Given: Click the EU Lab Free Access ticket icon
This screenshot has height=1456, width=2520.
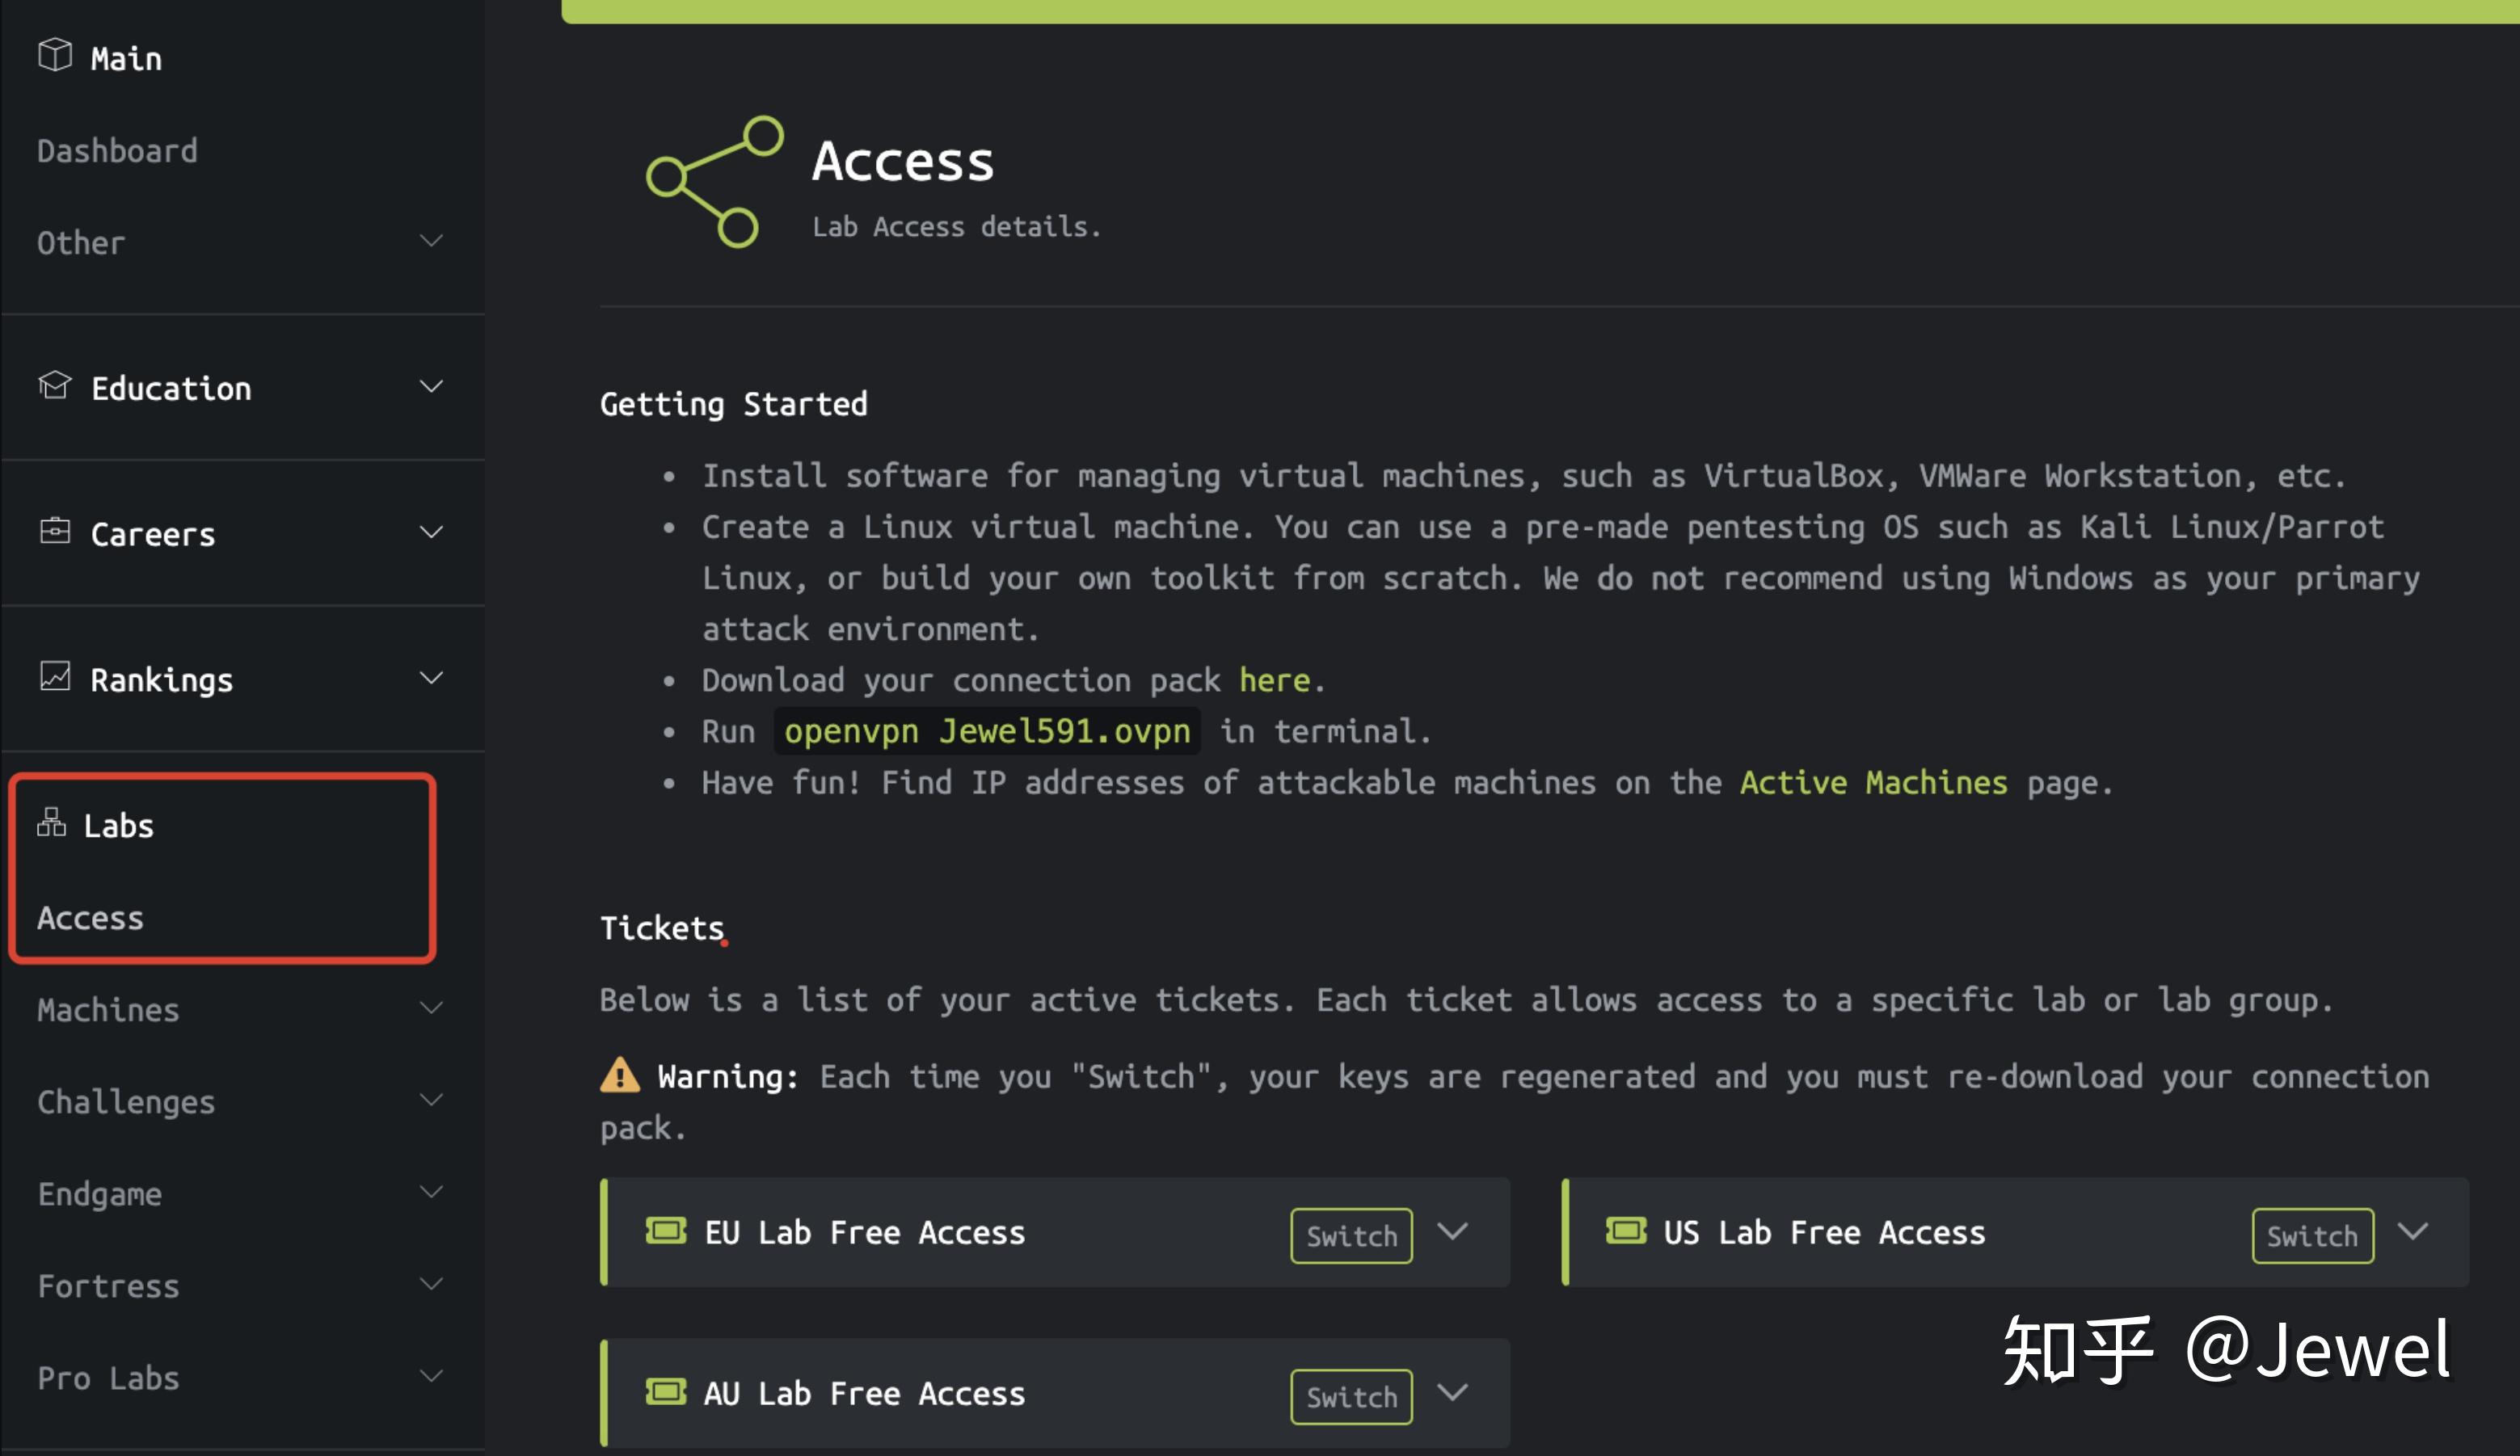Looking at the screenshot, I should pyautogui.click(x=668, y=1231).
